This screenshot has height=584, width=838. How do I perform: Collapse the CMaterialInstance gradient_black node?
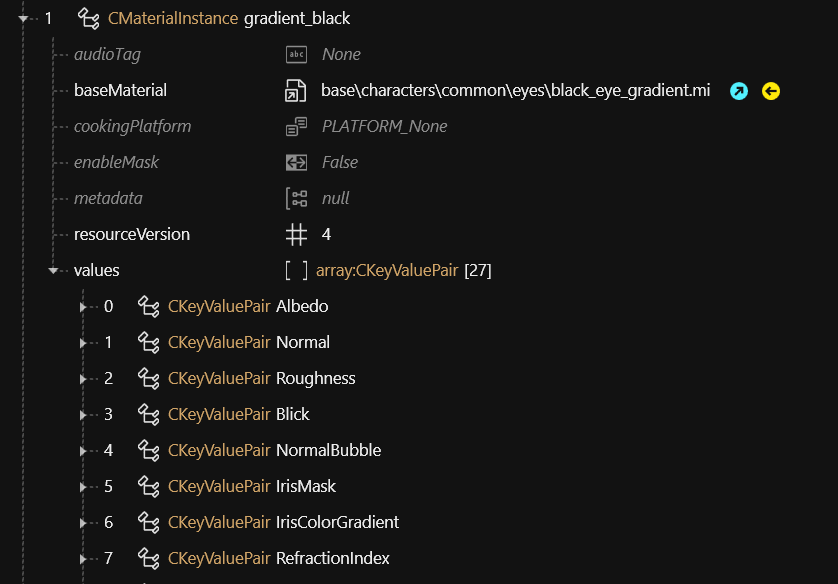coord(23,19)
